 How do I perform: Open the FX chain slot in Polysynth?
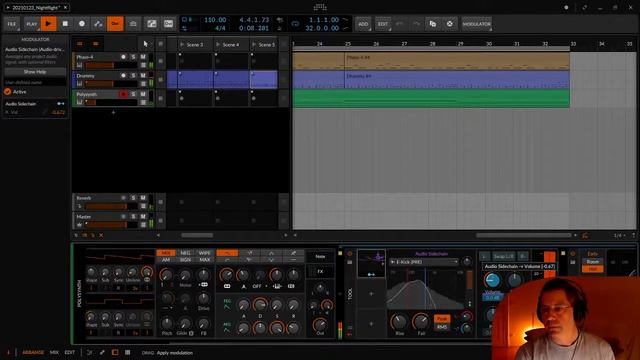pyautogui.click(x=320, y=271)
